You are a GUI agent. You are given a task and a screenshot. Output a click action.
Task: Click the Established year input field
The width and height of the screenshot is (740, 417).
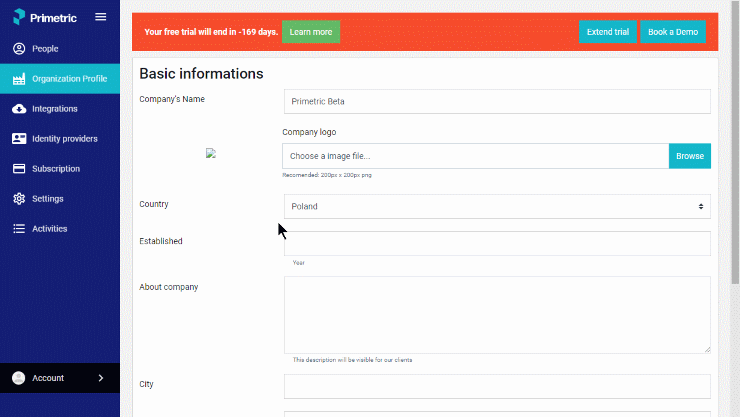[x=497, y=243]
